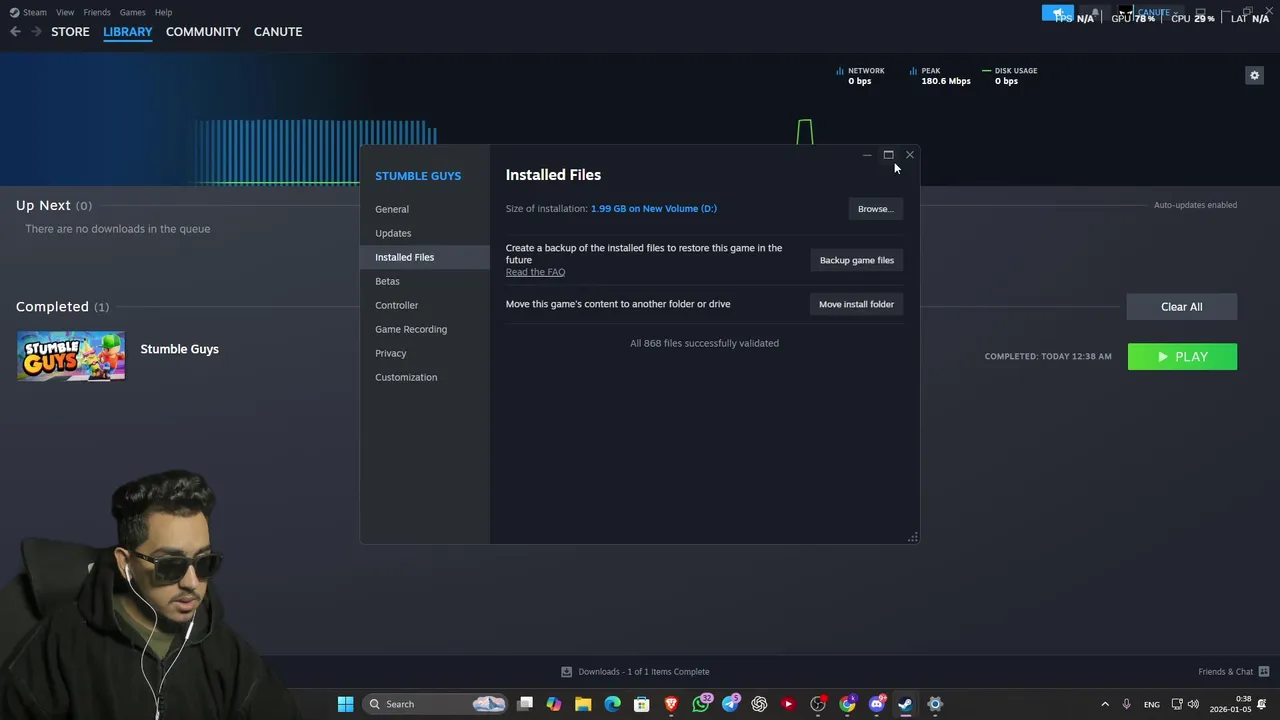This screenshot has height=720, width=1280.
Task: Click the Clear All button
Action: pos(1182,307)
